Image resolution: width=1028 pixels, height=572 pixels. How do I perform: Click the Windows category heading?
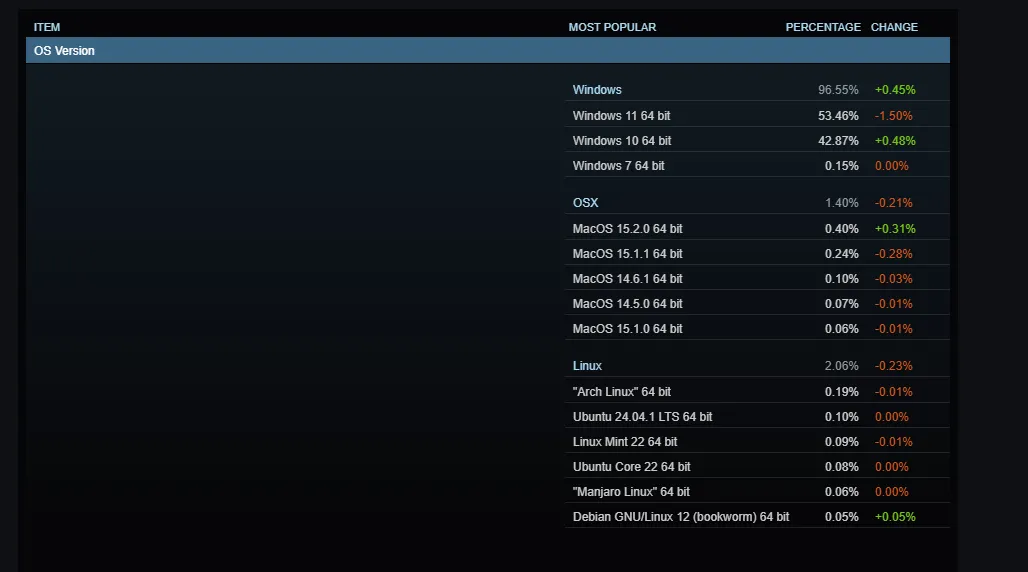tap(597, 90)
